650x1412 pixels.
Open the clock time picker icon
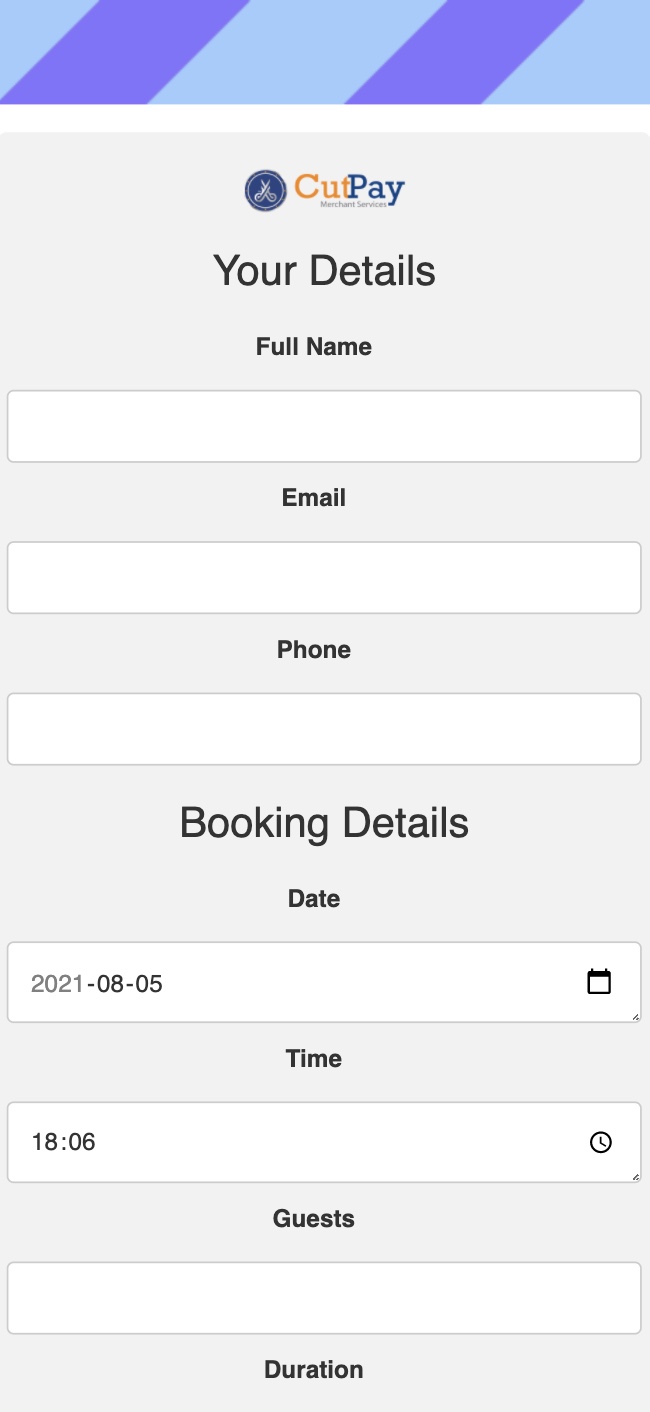point(600,1142)
